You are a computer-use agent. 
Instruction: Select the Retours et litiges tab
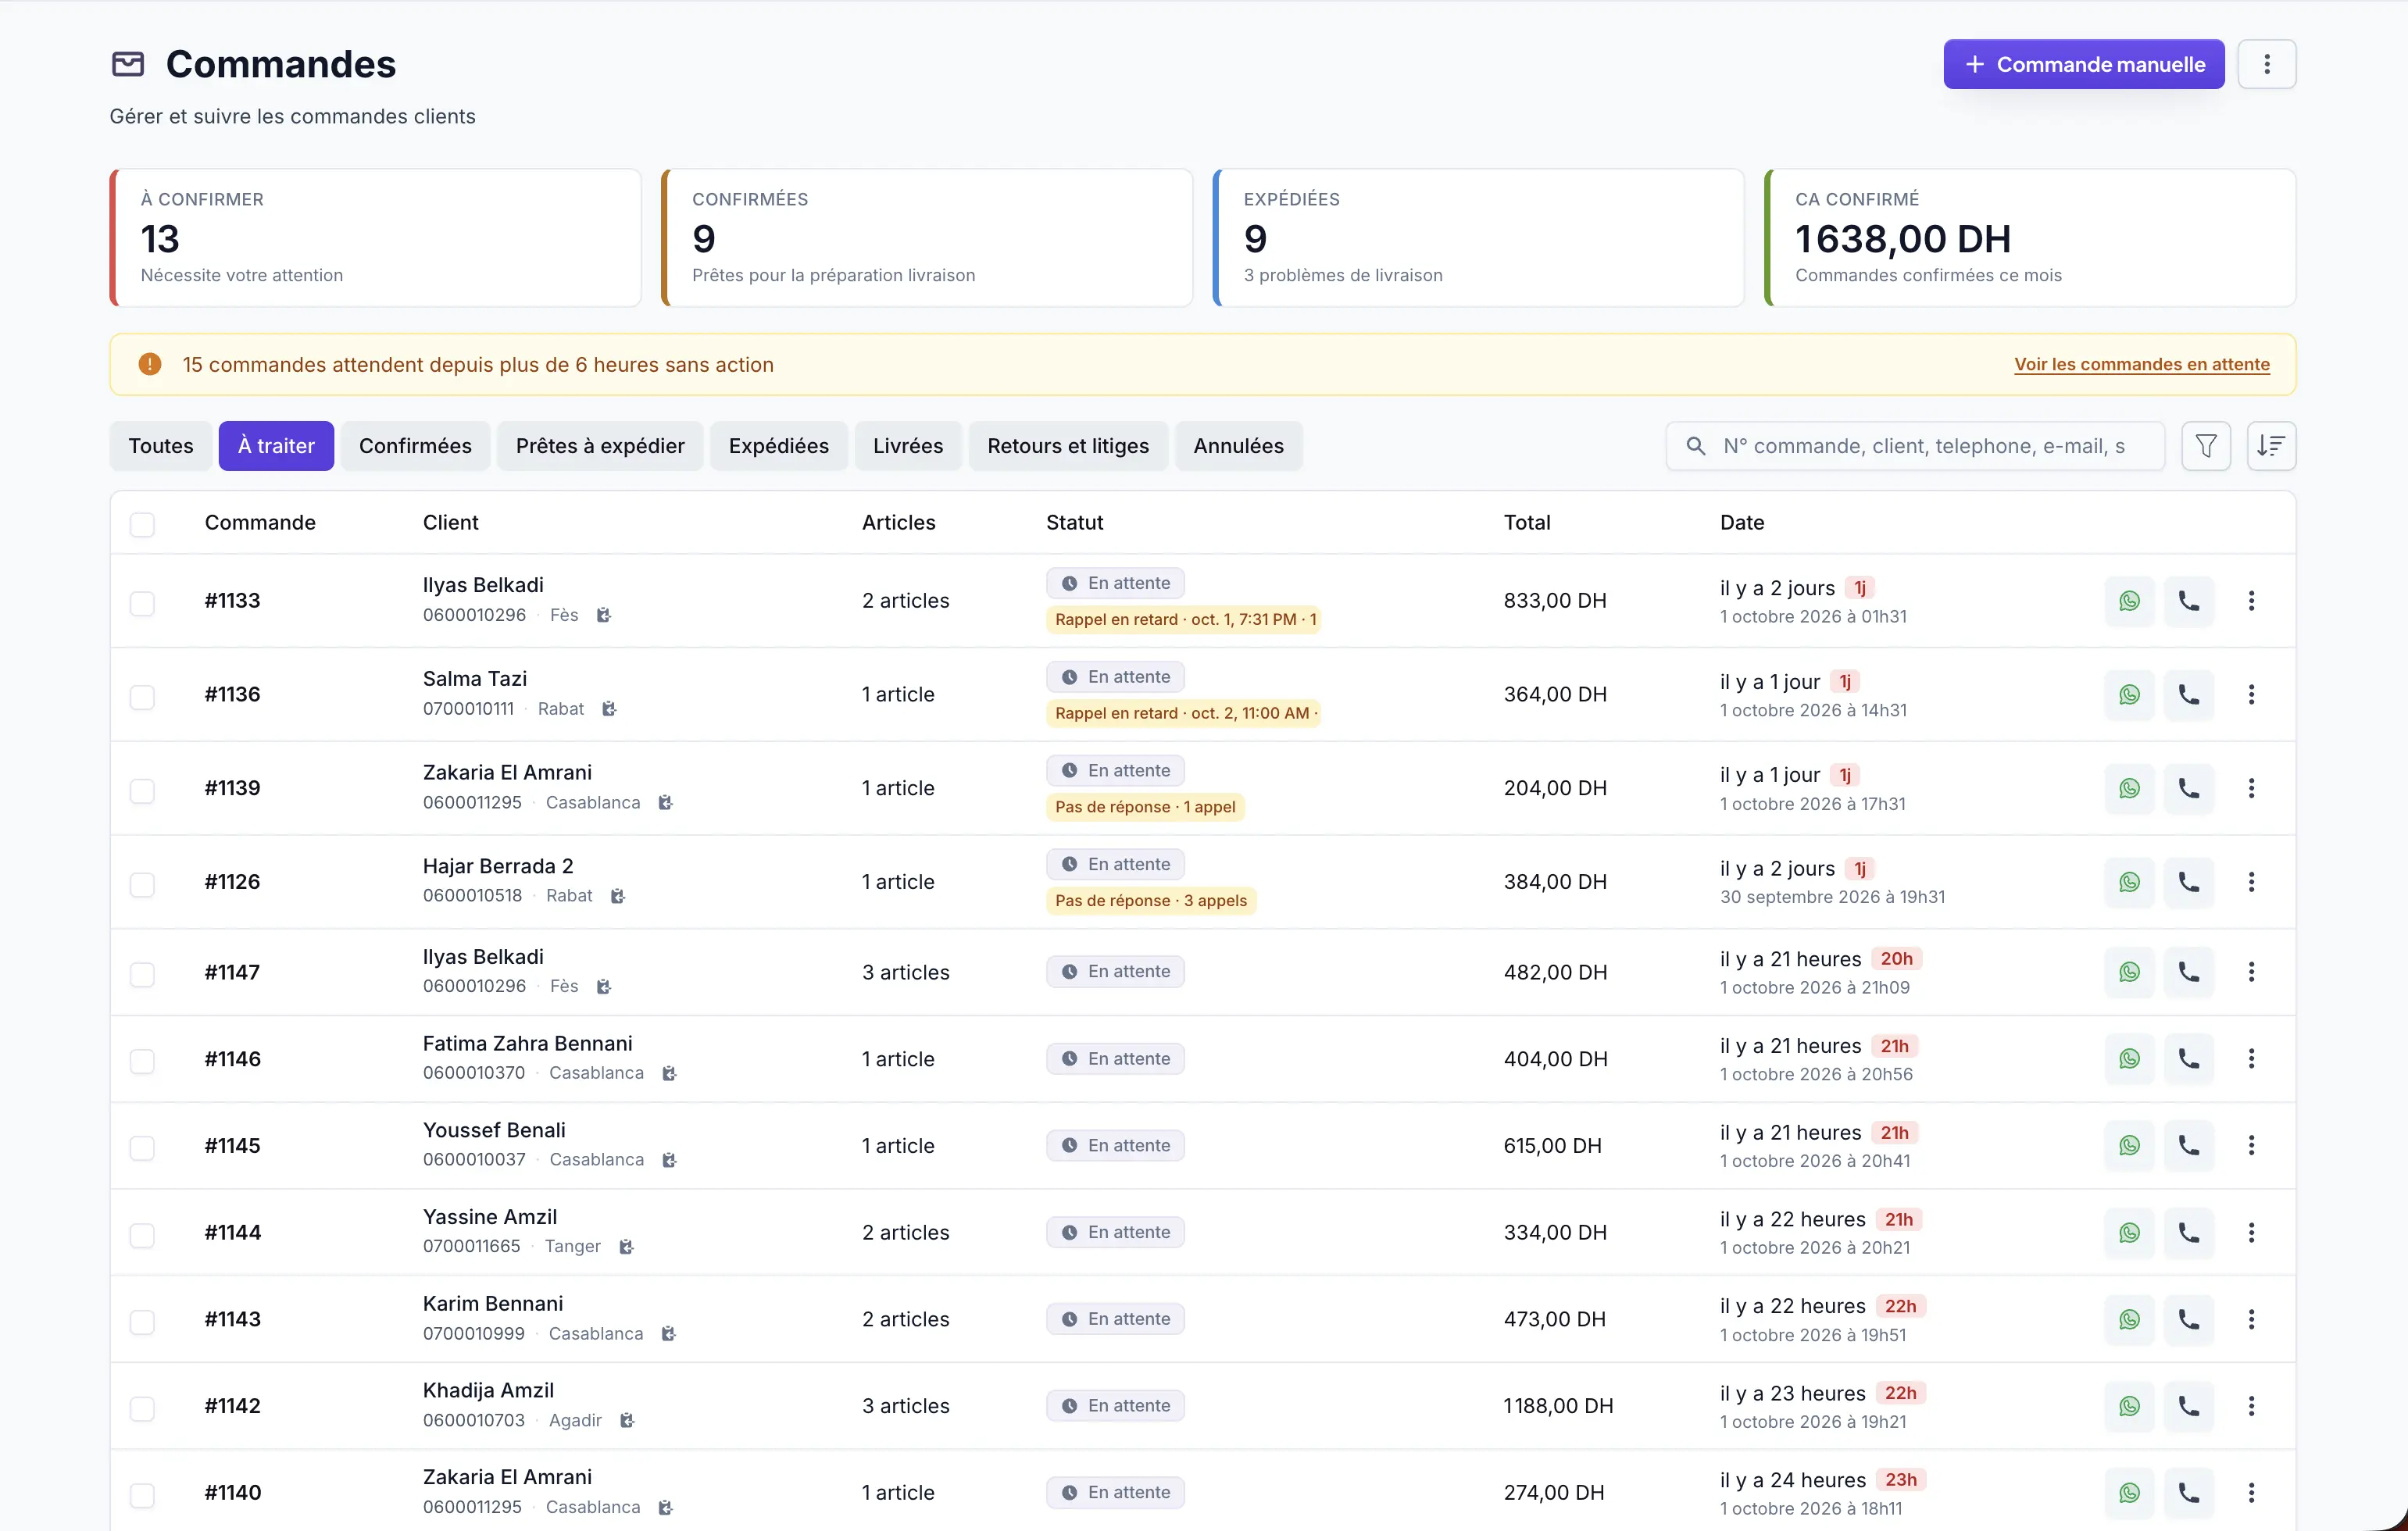1068,446
